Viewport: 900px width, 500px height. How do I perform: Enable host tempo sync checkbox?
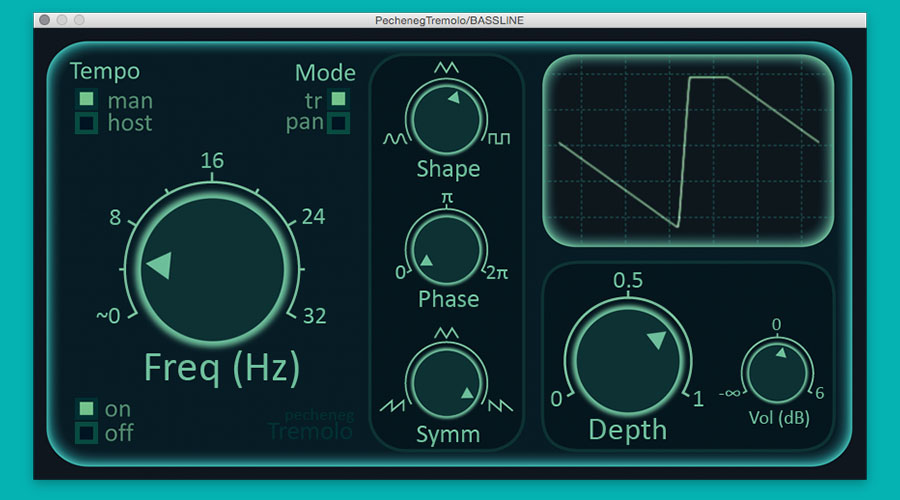pos(87,123)
